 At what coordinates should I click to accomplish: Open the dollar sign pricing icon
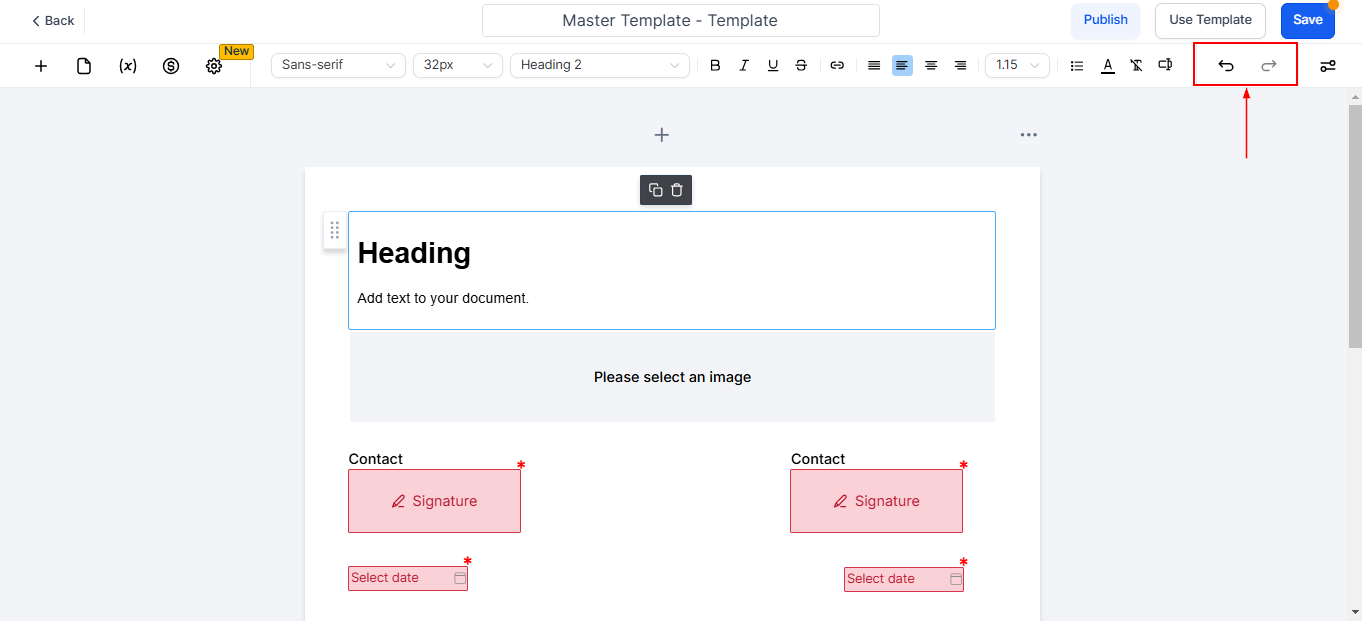171,66
